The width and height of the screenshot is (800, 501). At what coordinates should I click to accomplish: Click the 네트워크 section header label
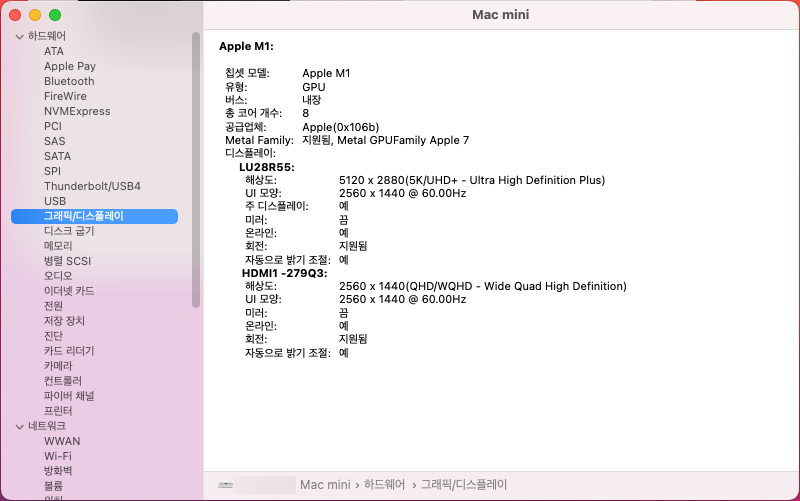46,426
